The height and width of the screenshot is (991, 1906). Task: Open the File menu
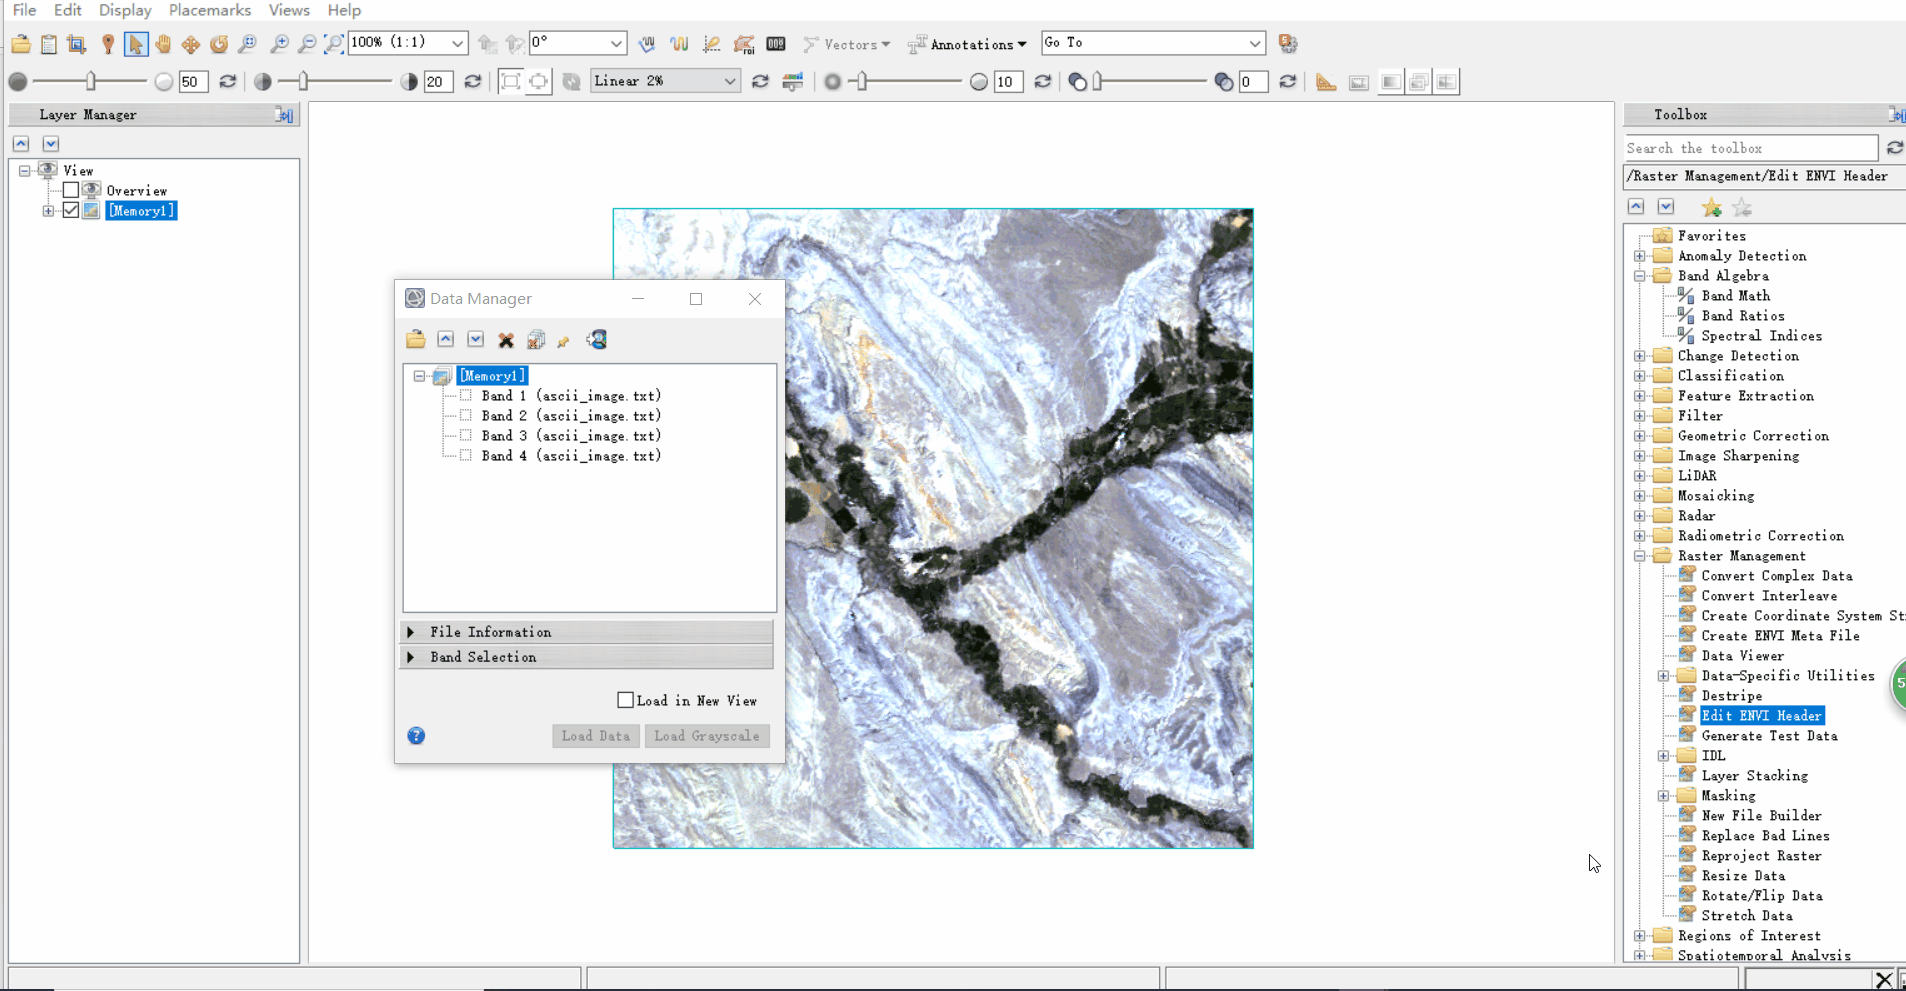pyautogui.click(x=25, y=10)
